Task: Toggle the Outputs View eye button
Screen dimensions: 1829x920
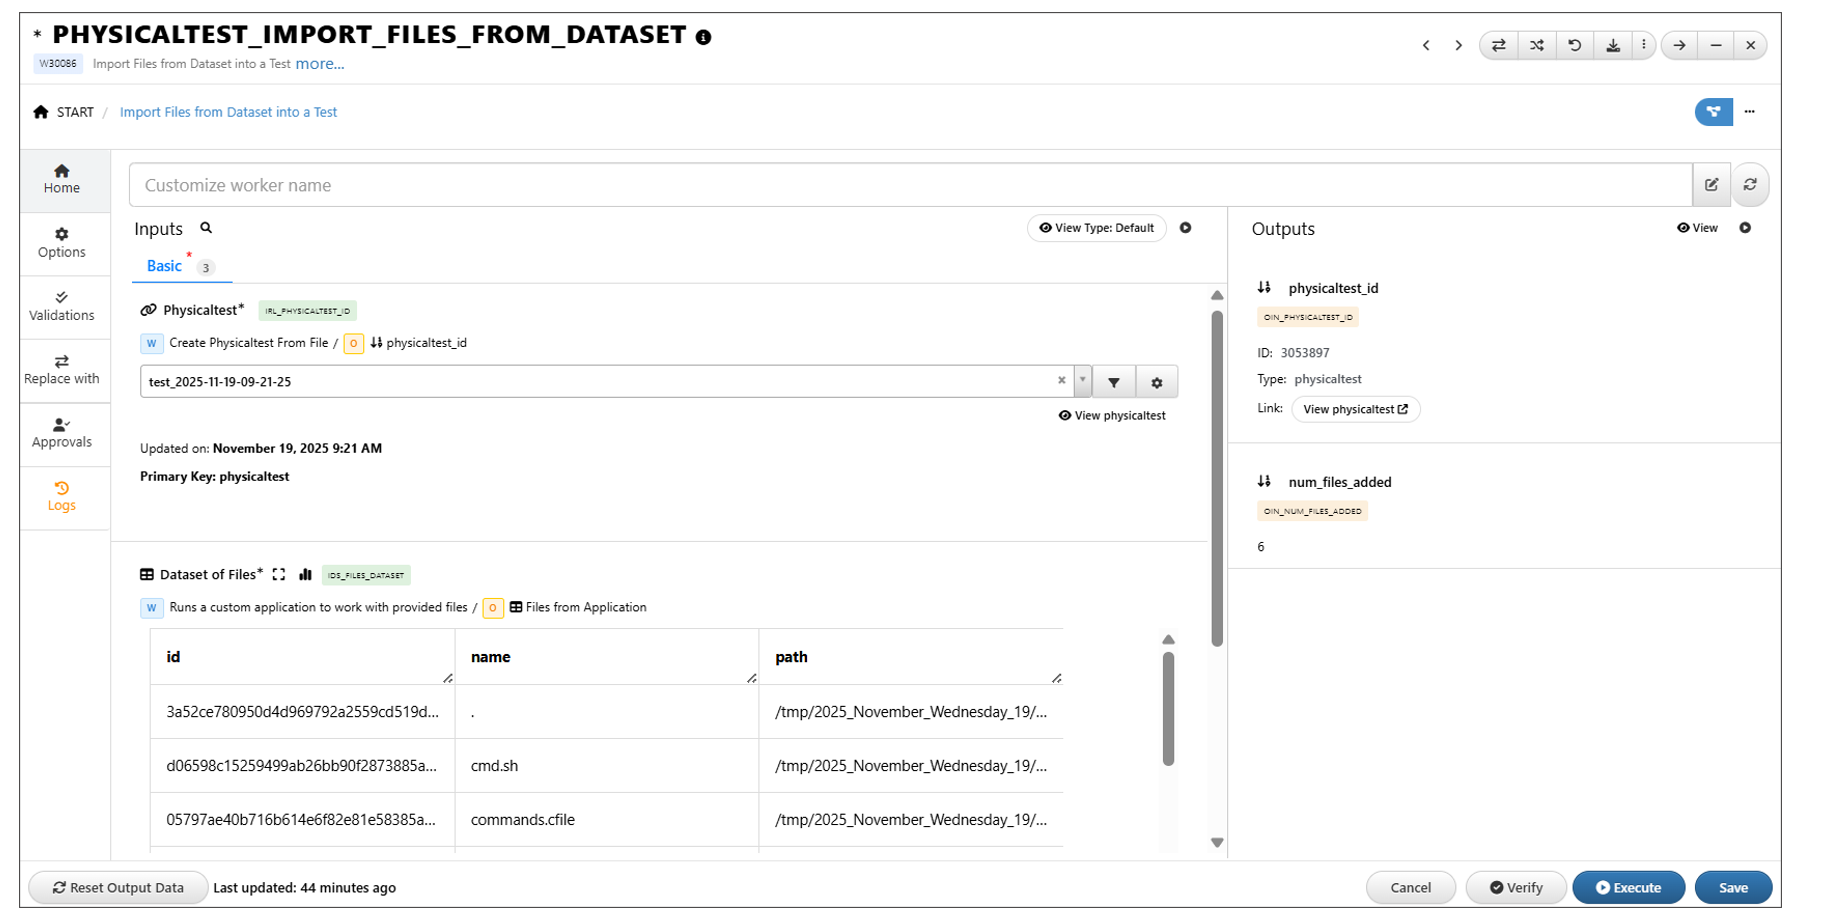Action: tap(1697, 228)
